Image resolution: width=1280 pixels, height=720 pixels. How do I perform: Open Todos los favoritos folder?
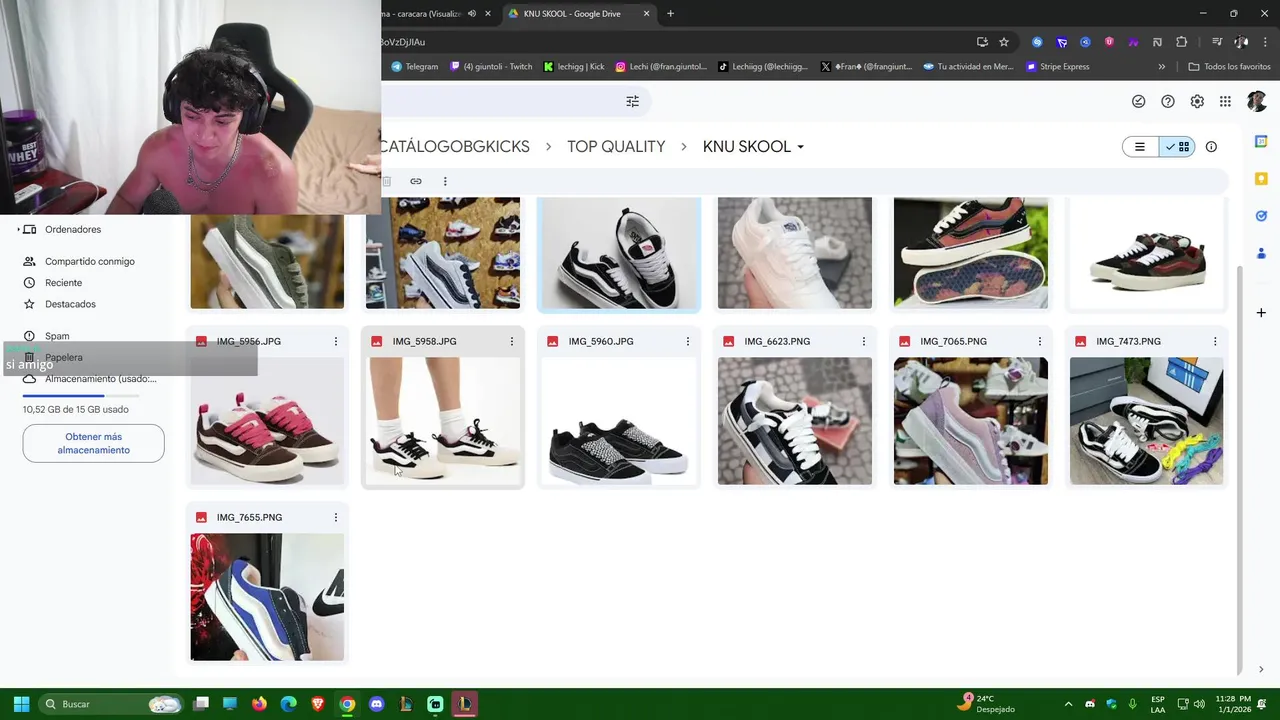click(x=1229, y=67)
